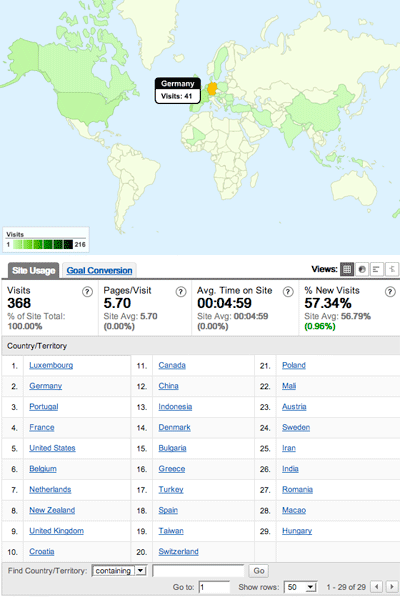Click the Go button
Image resolution: width=400 pixels, height=597 pixels.
point(259,571)
